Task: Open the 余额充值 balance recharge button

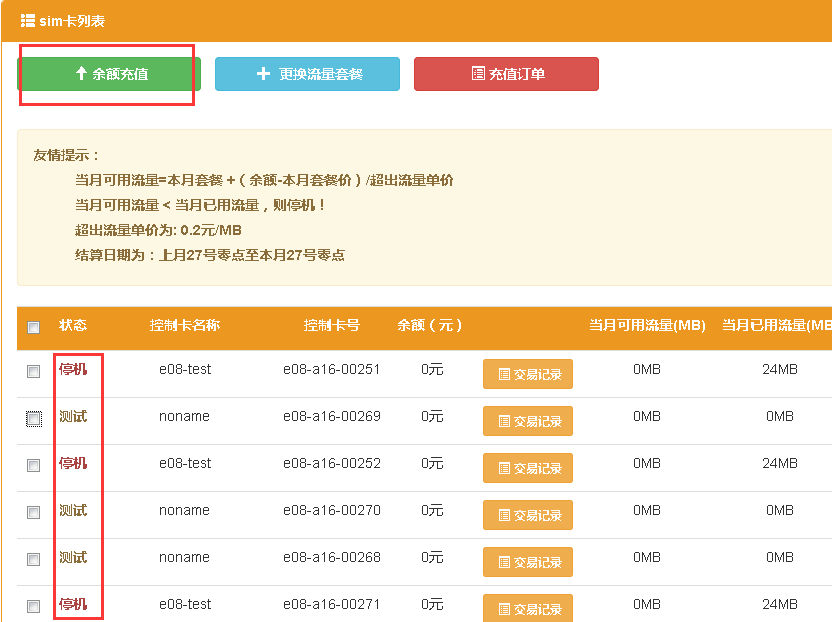Action: pyautogui.click(x=109, y=74)
